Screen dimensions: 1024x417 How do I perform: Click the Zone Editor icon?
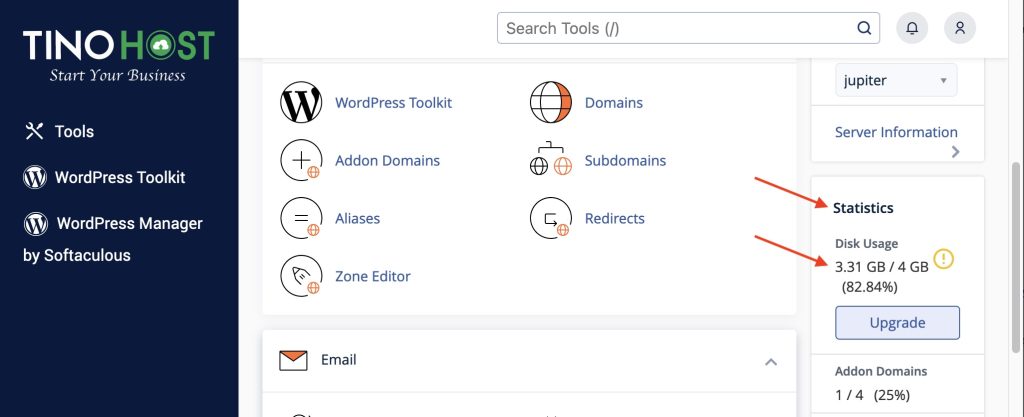click(x=301, y=276)
